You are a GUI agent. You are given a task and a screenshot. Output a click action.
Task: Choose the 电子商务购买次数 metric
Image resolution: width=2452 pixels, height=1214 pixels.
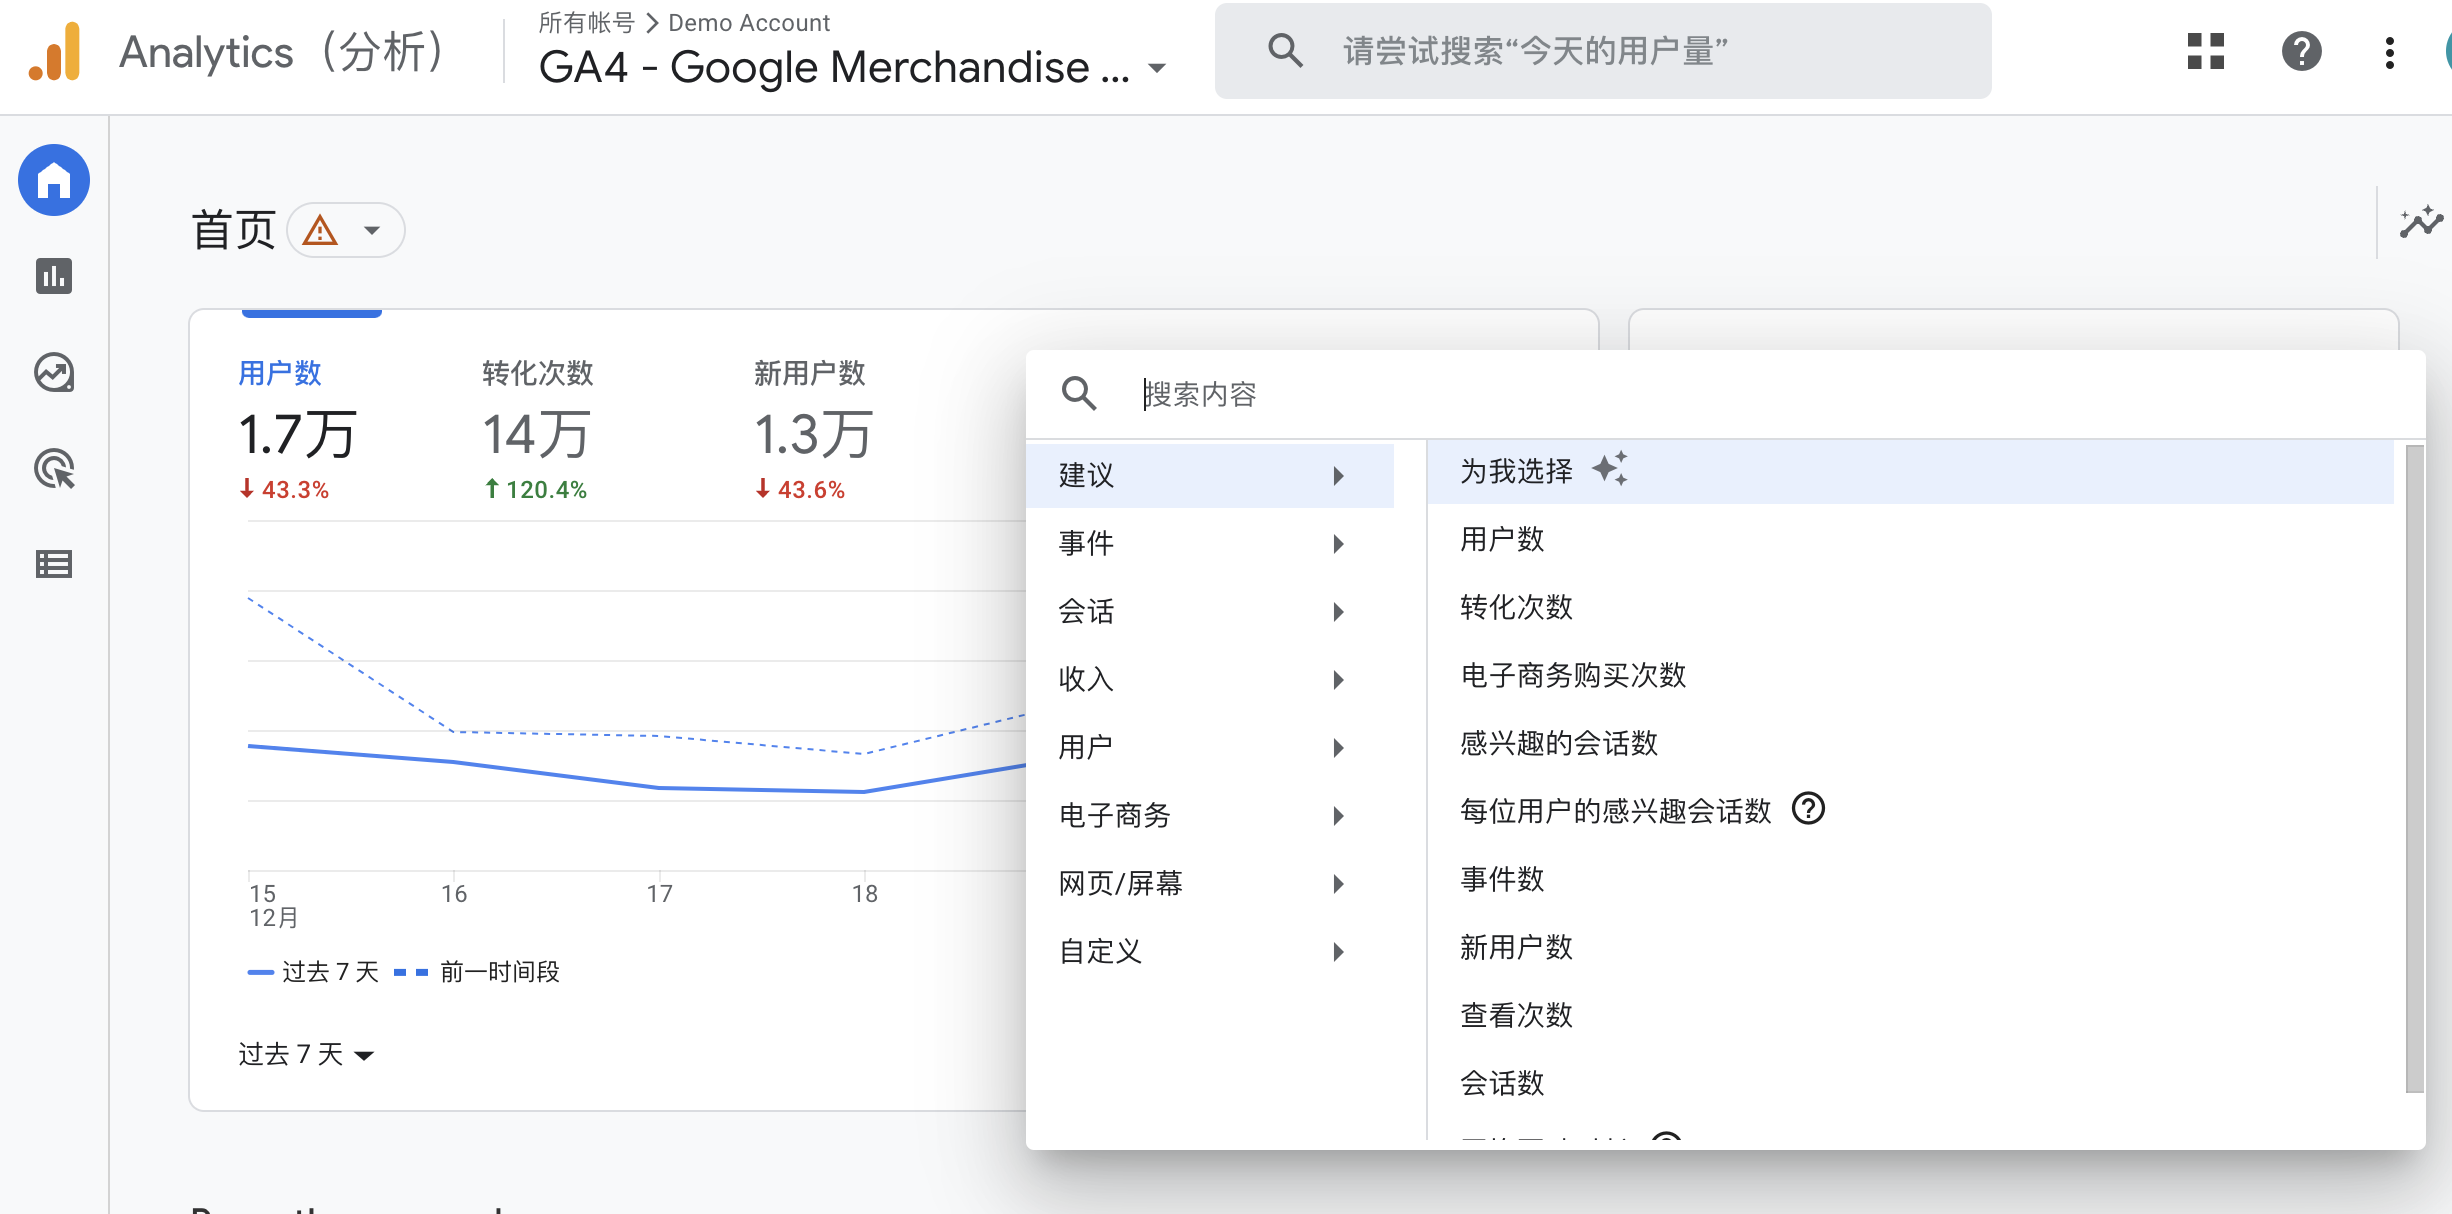[1573, 675]
